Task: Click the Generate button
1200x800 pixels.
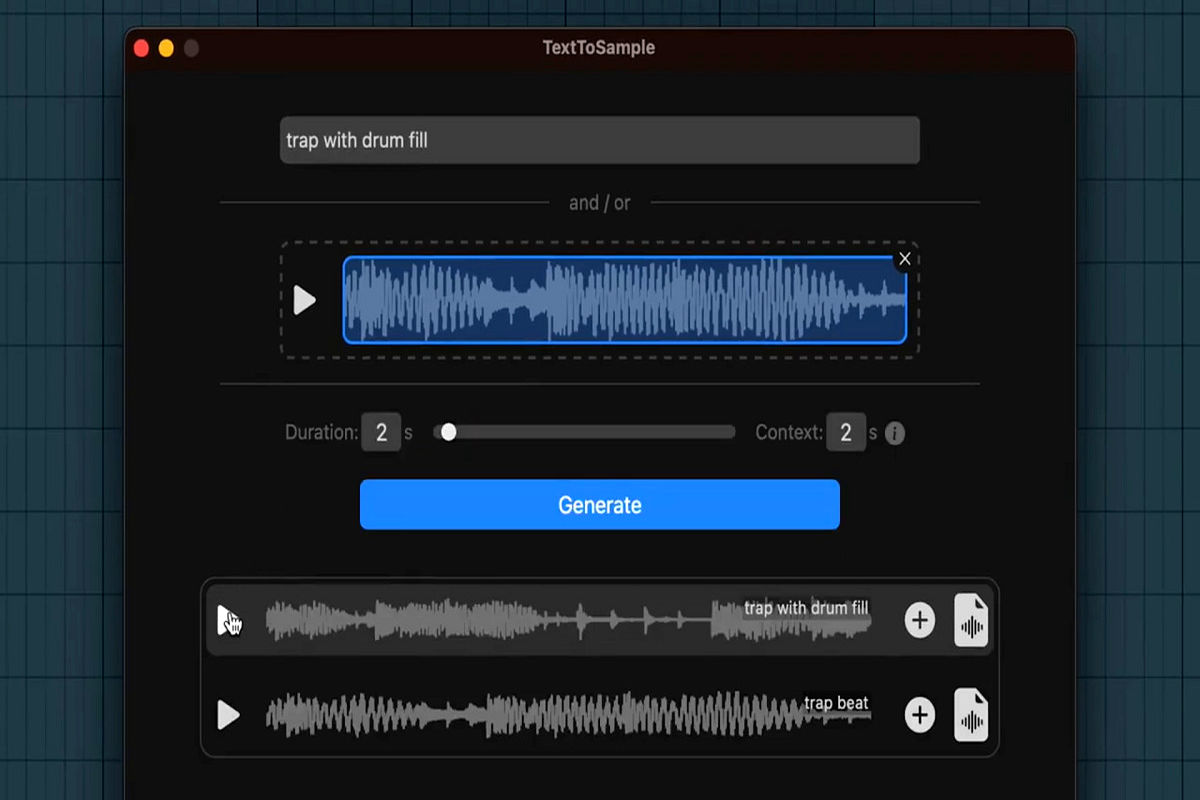Action: coord(599,505)
